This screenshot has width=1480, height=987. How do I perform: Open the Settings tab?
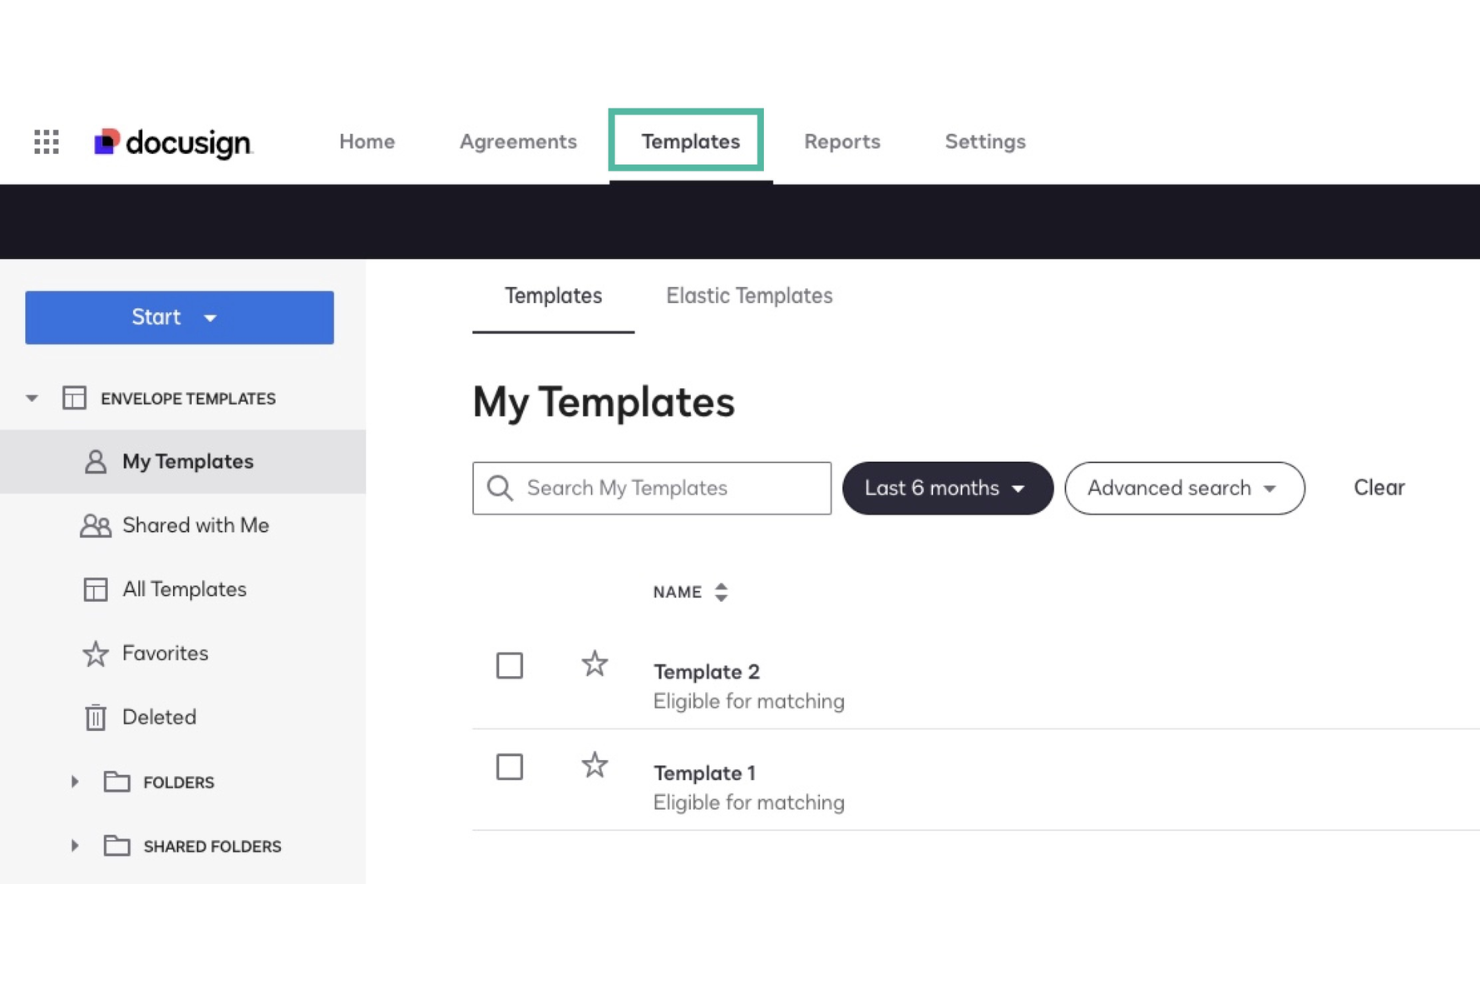click(985, 142)
